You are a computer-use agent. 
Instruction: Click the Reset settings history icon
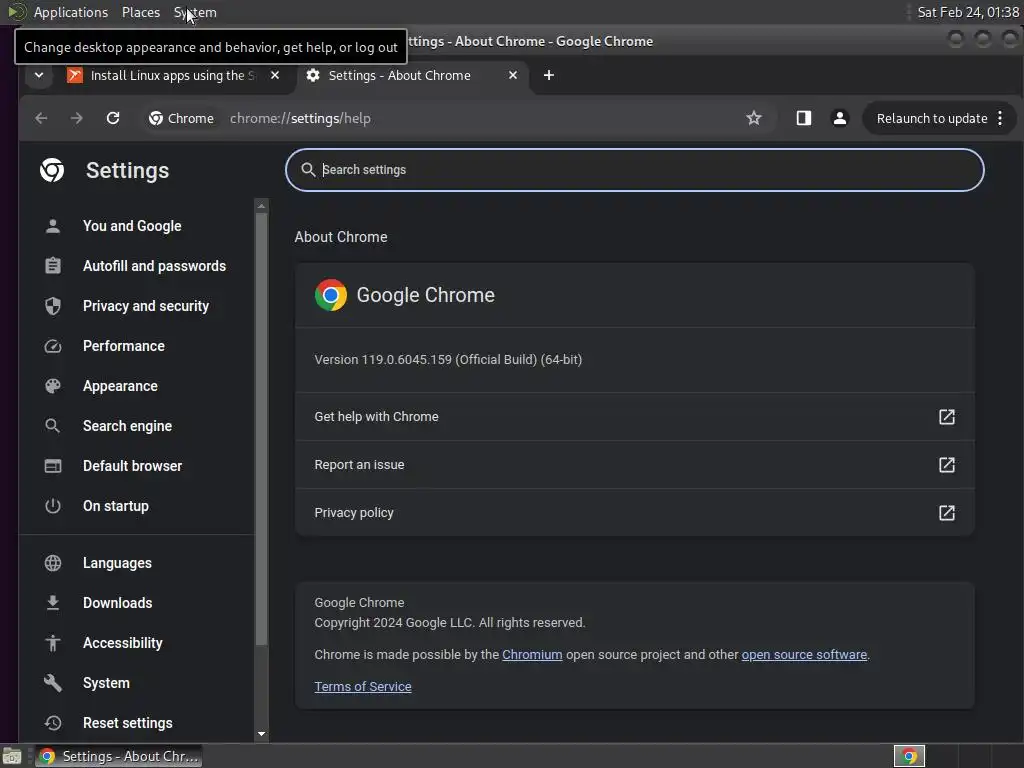(x=53, y=723)
